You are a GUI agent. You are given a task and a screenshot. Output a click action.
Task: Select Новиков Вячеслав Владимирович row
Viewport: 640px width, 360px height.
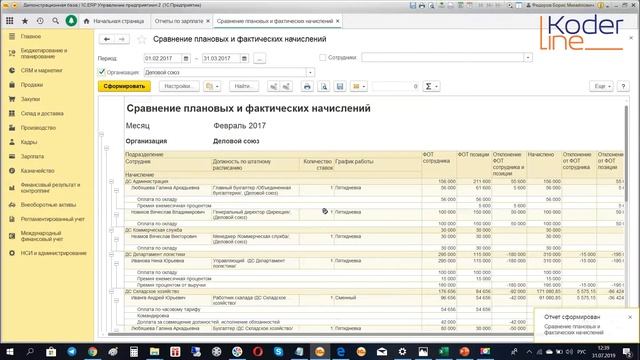click(167, 212)
